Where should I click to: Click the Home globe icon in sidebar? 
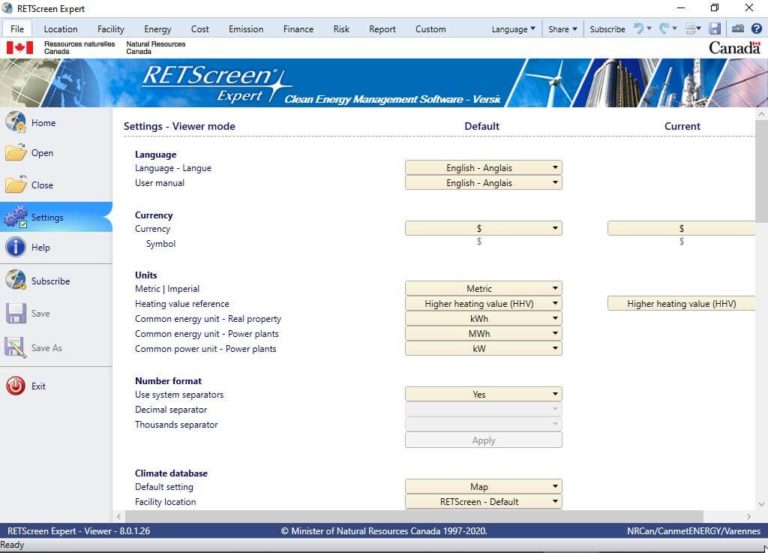tap(16, 122)
